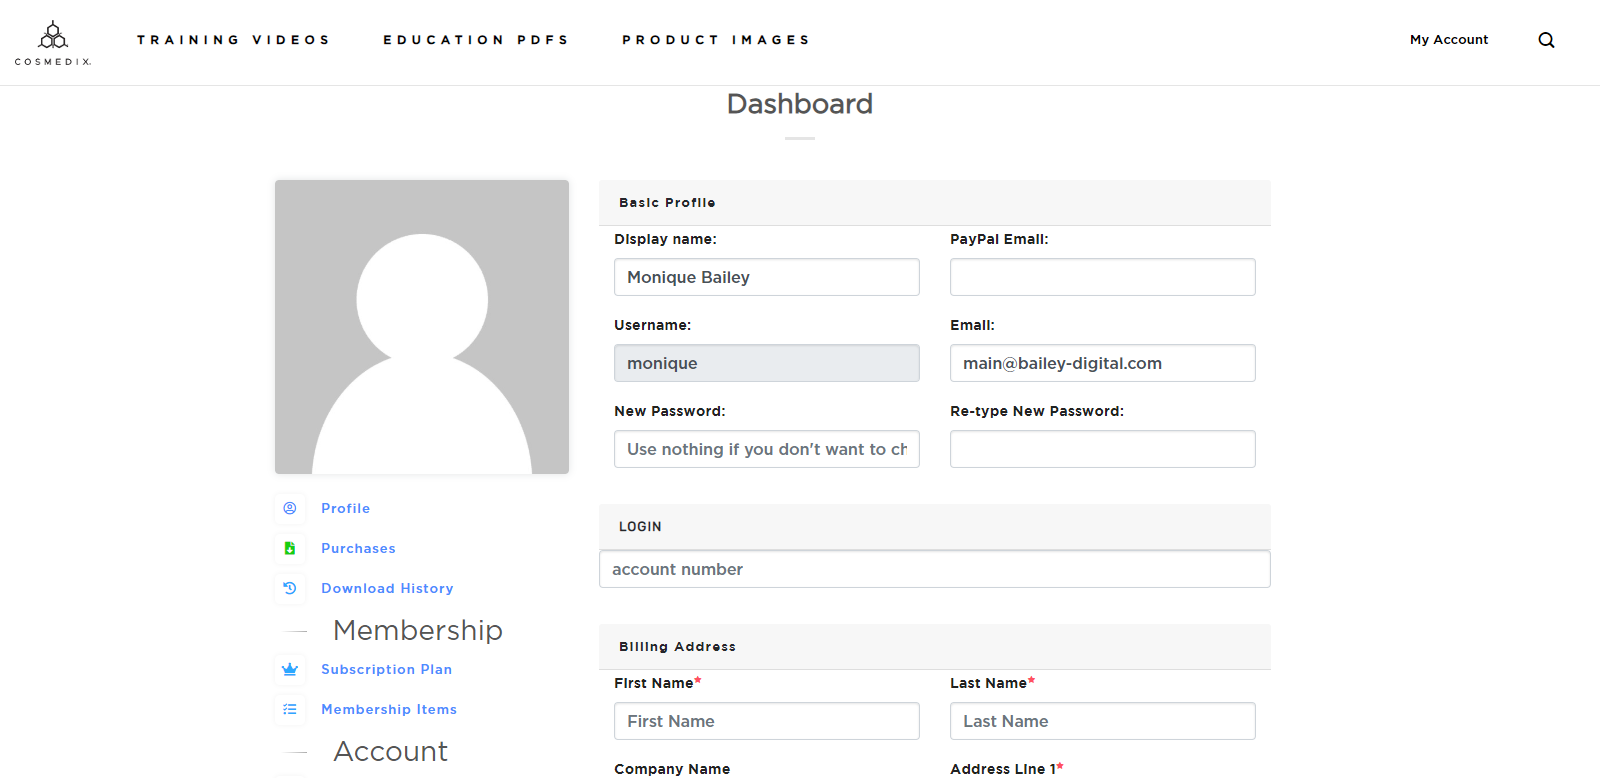Screen dimensions: 1600x778
Task: Focus the Email field
Action: pyautogui.click(x=1103, y=363)
